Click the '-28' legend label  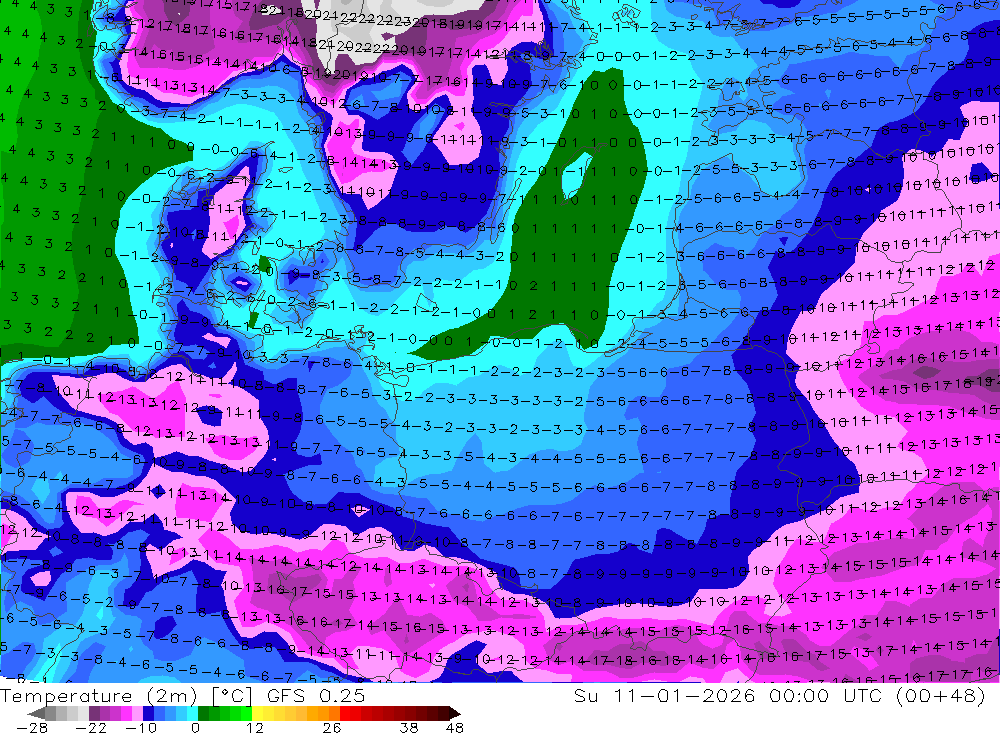[32, 727]
